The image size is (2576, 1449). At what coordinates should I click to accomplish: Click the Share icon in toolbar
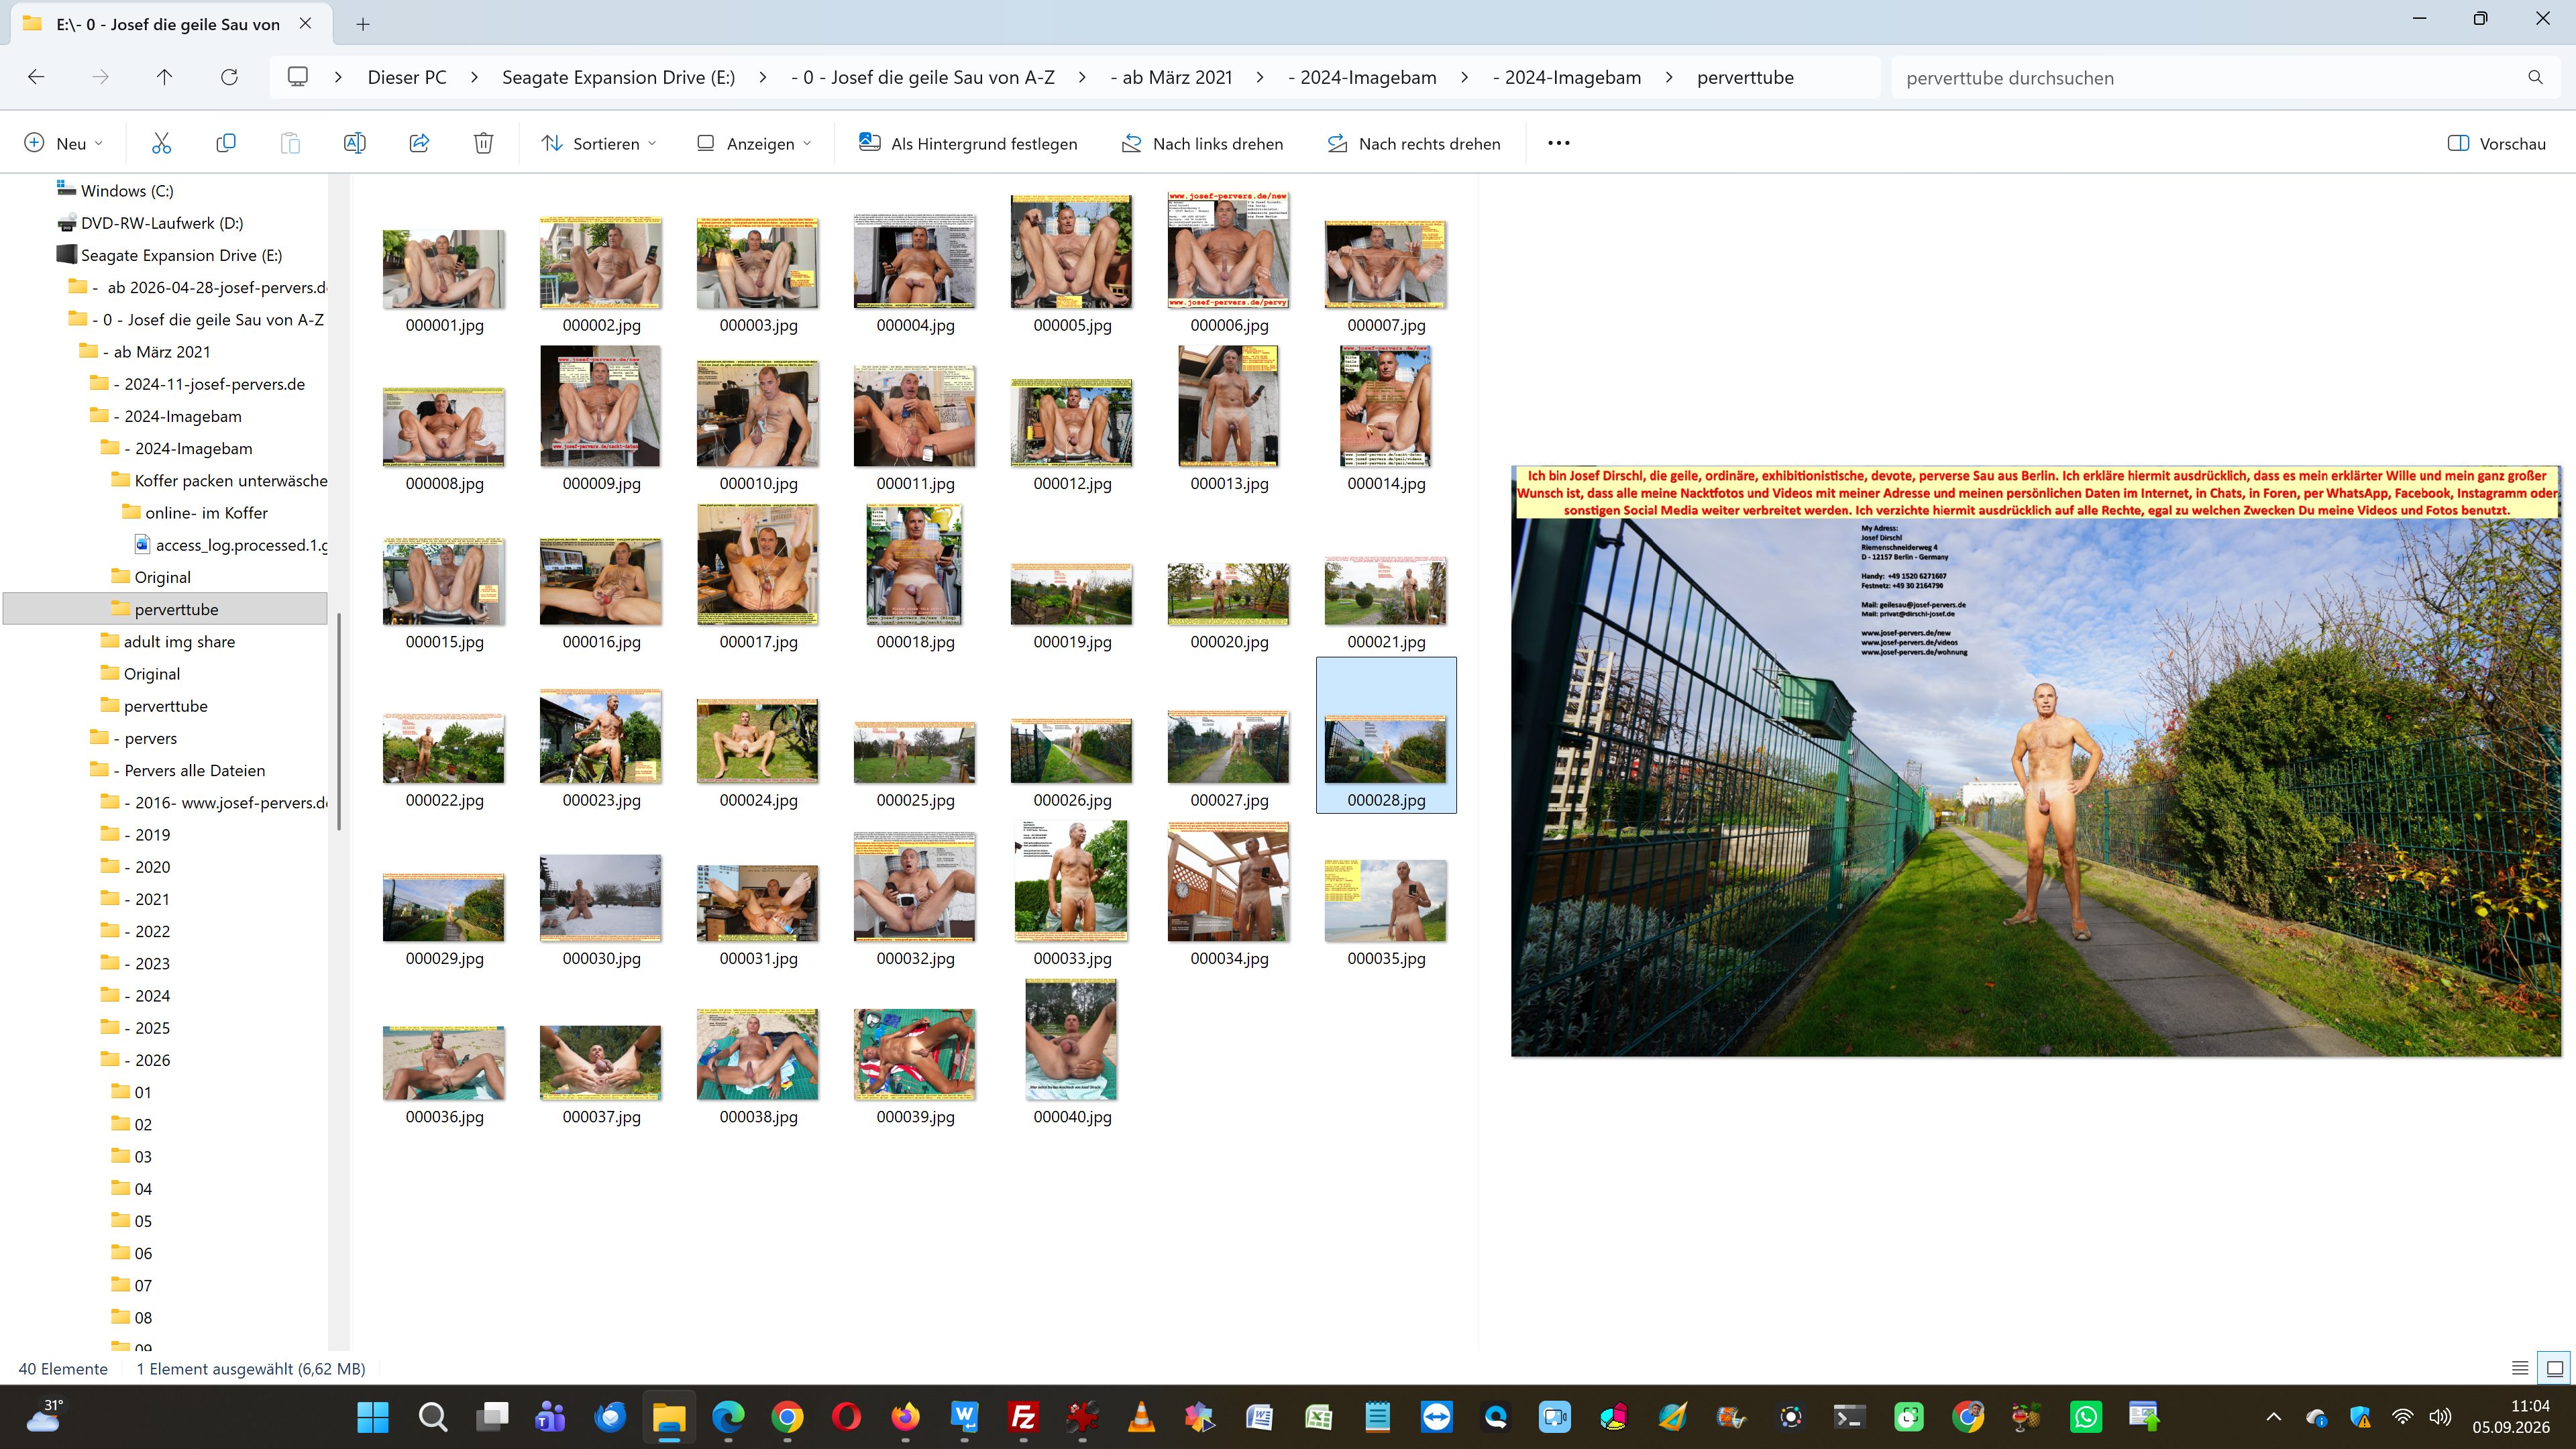tap(419, 143)
